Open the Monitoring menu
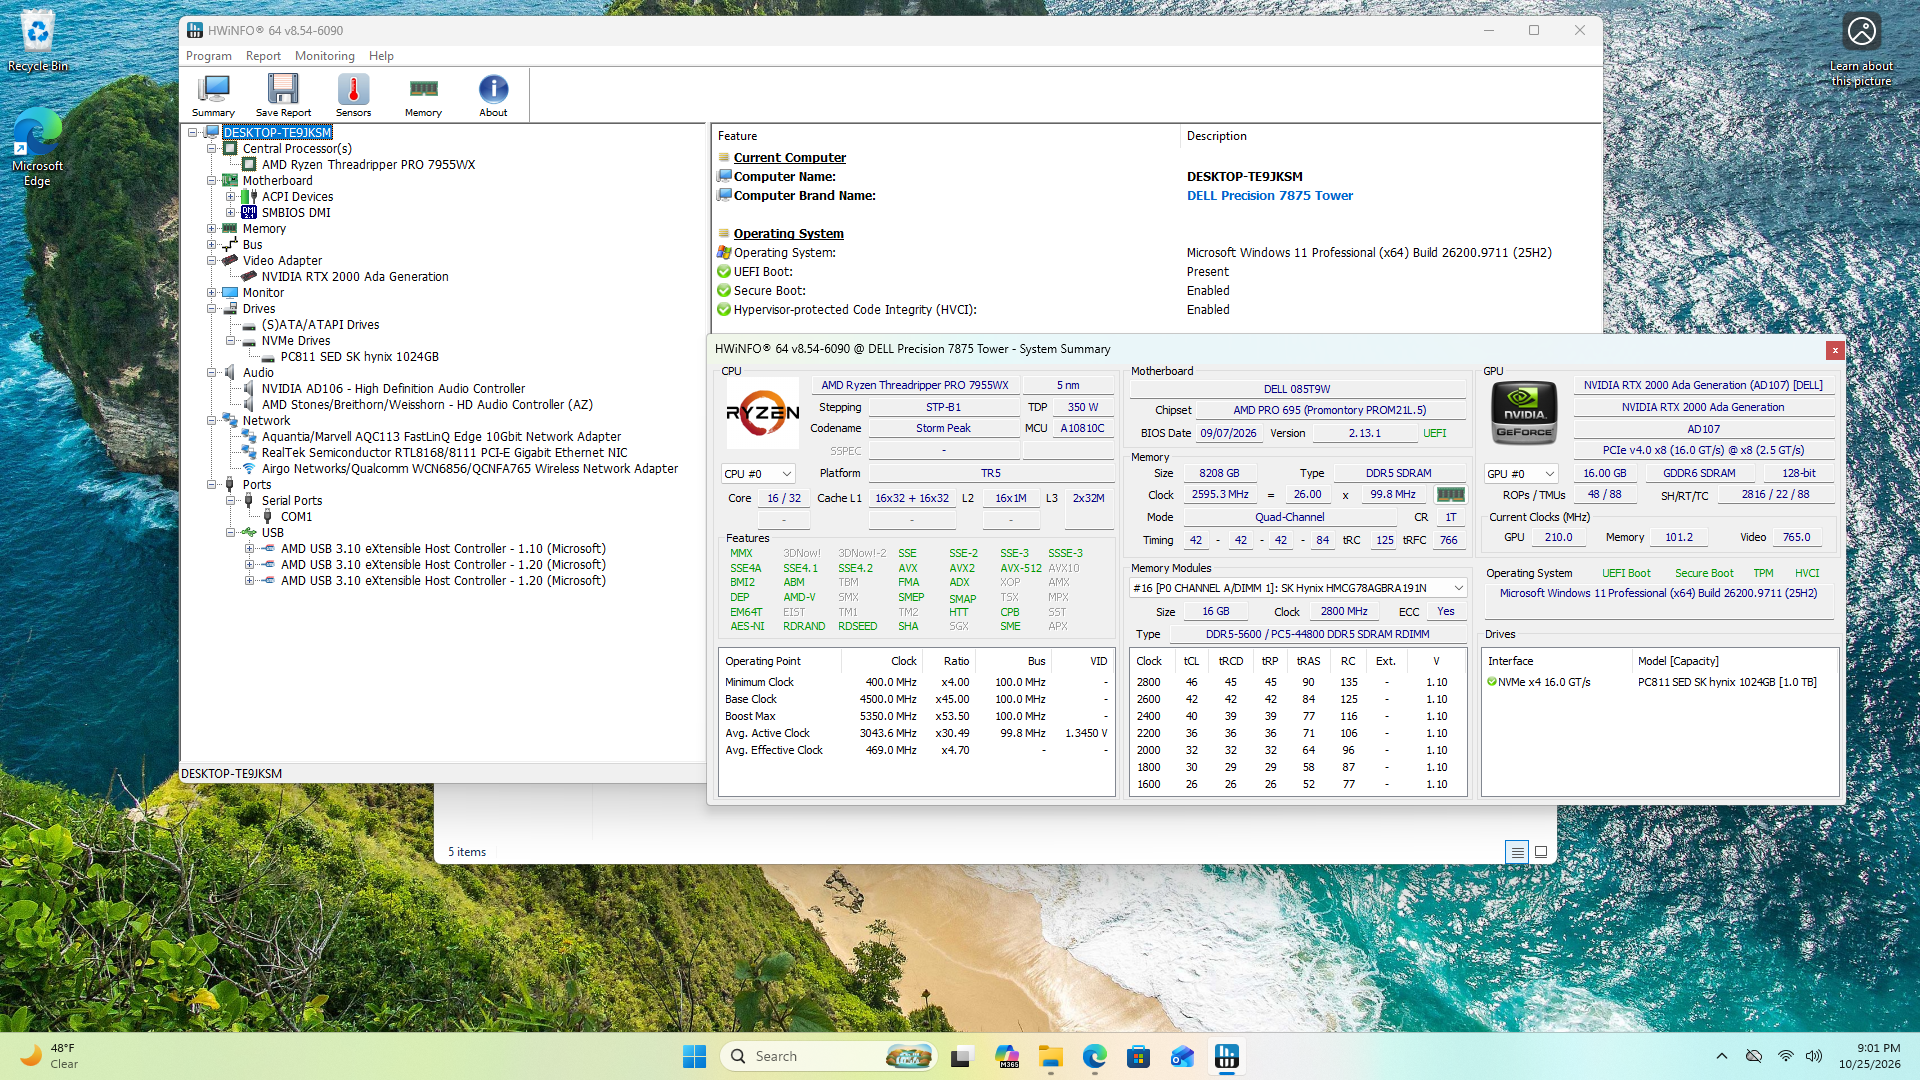 pos(324,56)
